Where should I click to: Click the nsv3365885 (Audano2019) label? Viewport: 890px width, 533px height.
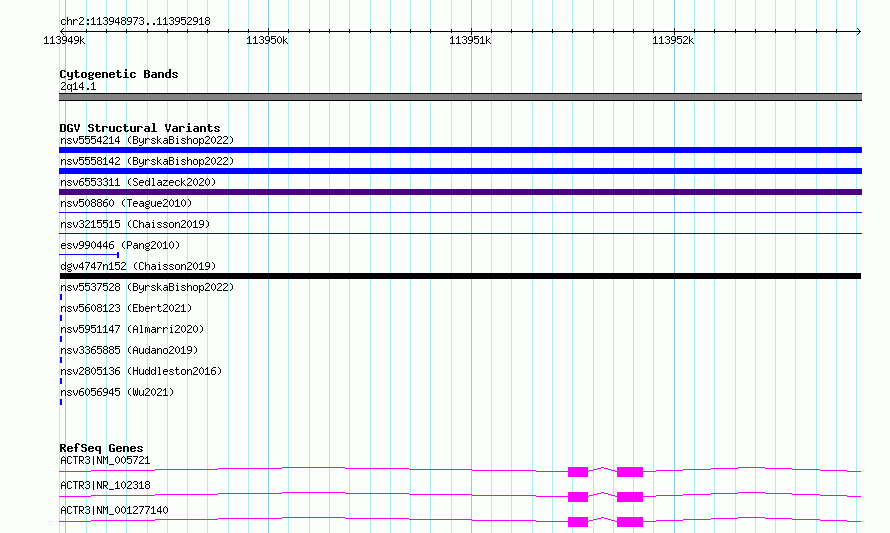tap(129, 350)
